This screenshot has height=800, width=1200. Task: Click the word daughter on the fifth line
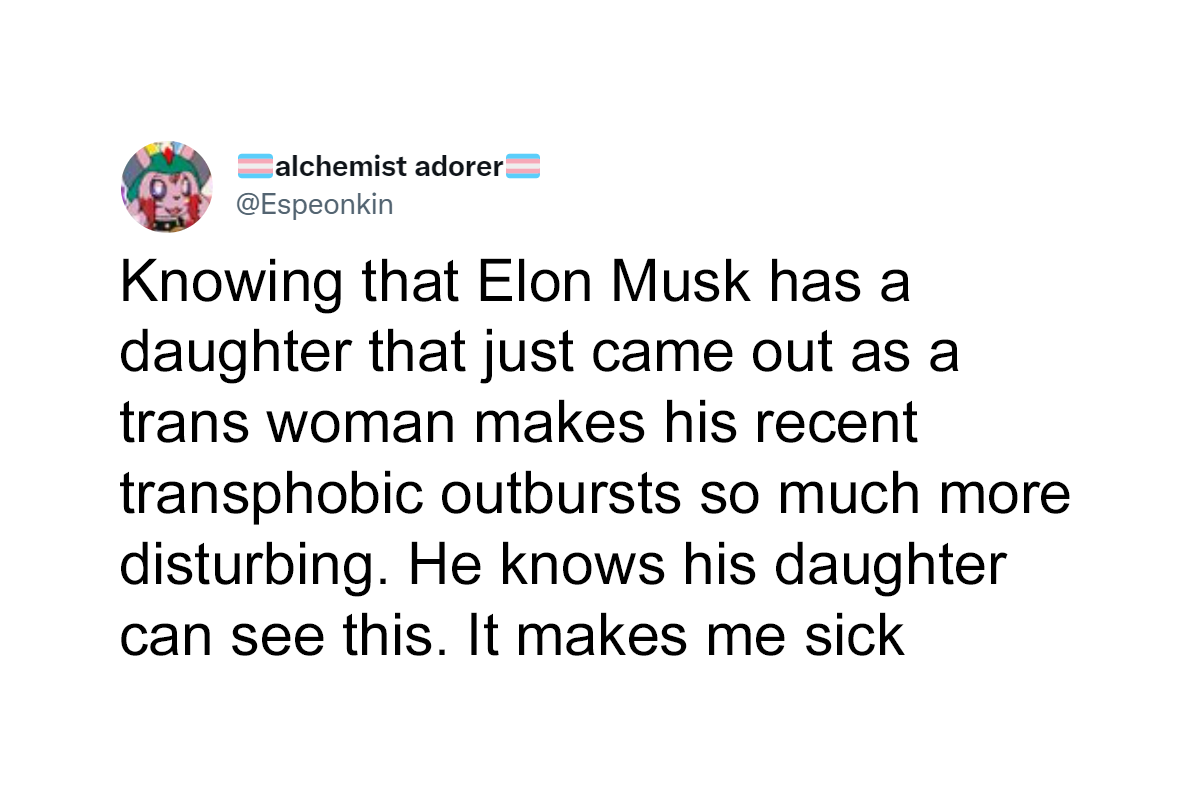(888, 565)
